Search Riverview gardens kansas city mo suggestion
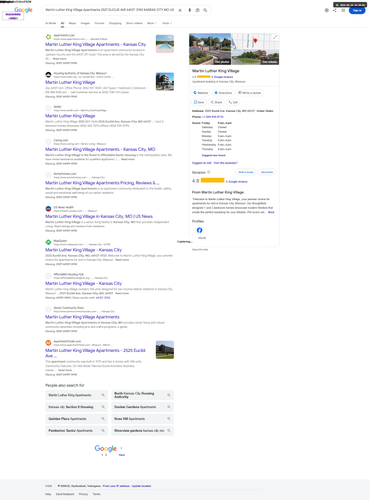This screenshot has width=374, height=500. (142, 431)
